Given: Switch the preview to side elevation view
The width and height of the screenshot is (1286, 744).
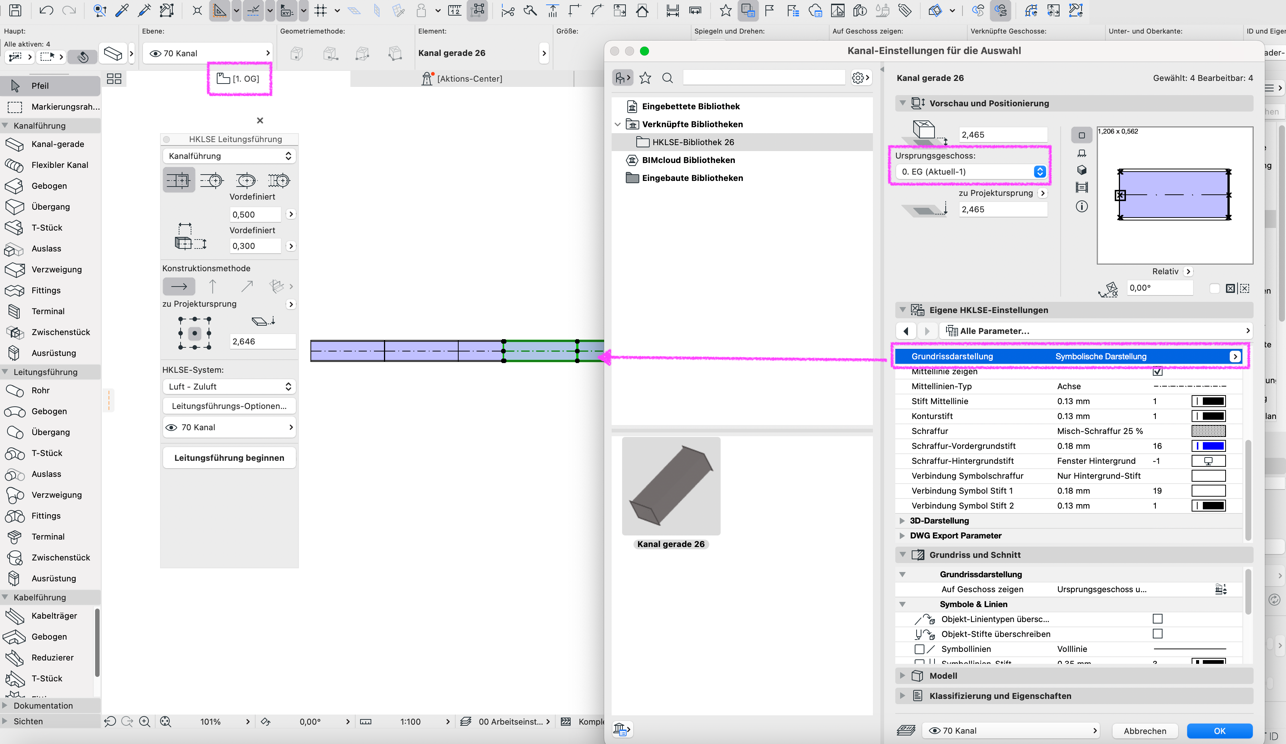Looking at the screenshot, I should pyautogui.click(x=1081, y=153).
